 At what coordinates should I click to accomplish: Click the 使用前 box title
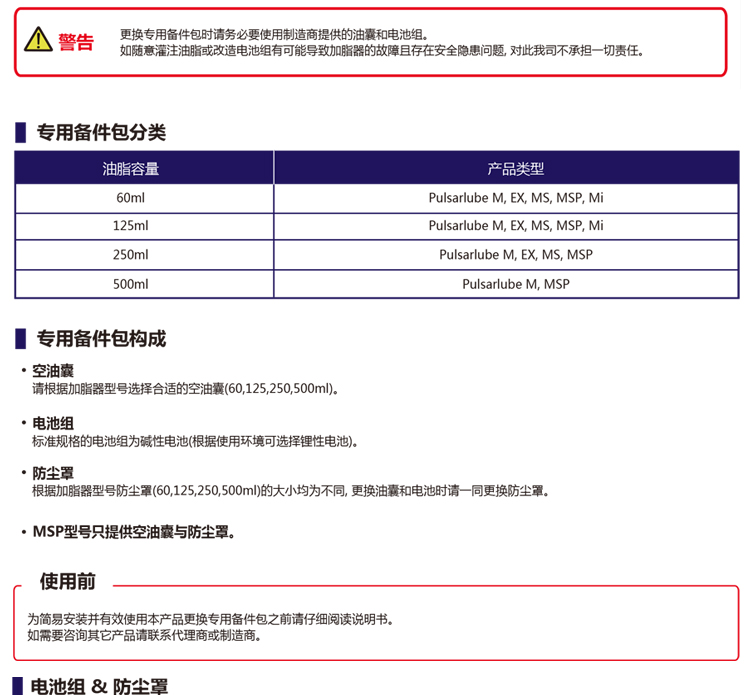[x=67, y=582]
